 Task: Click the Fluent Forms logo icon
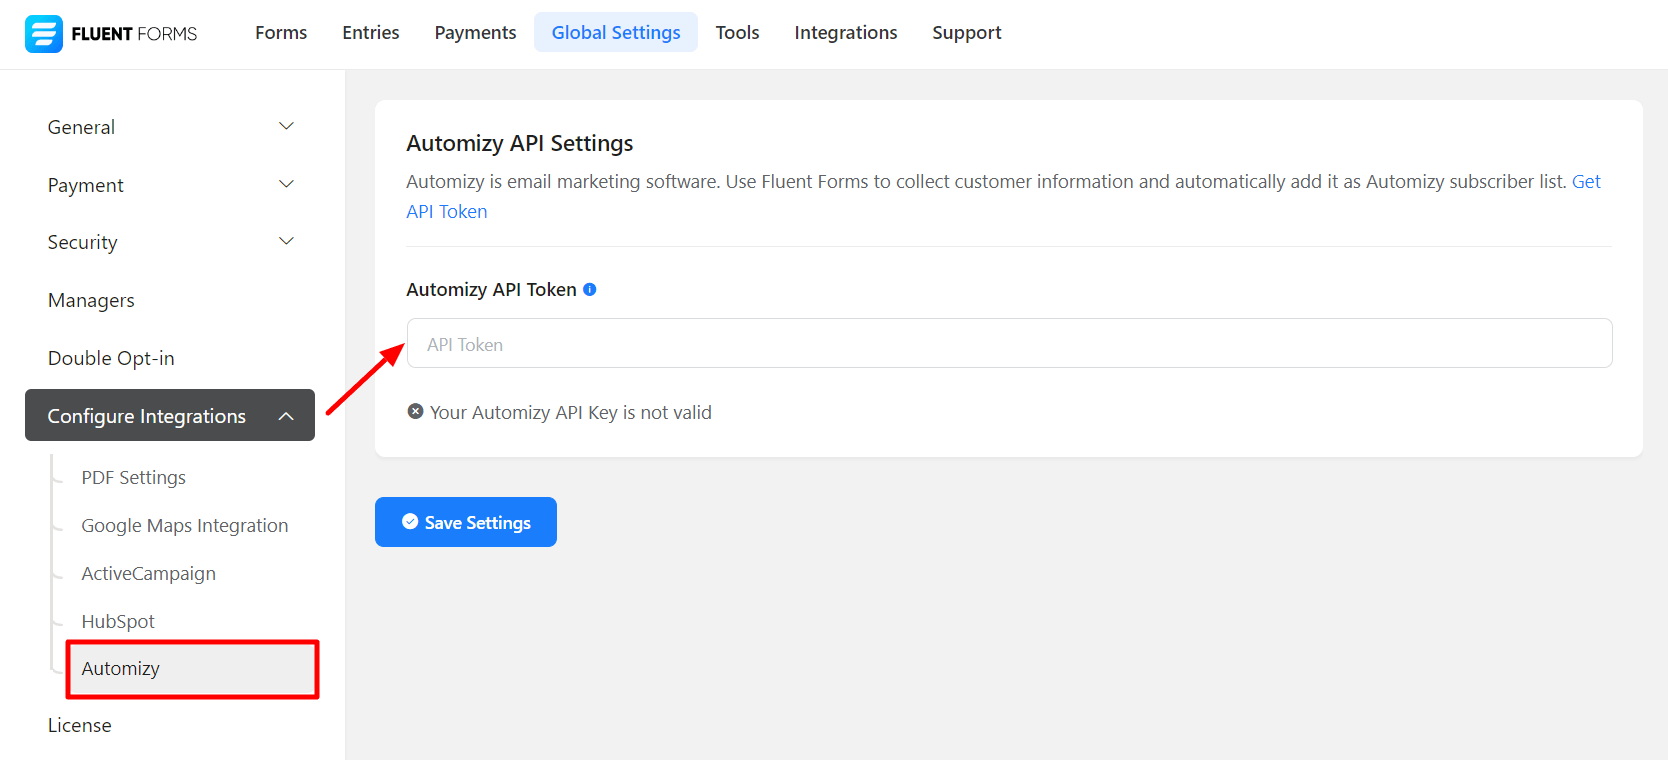44,34
